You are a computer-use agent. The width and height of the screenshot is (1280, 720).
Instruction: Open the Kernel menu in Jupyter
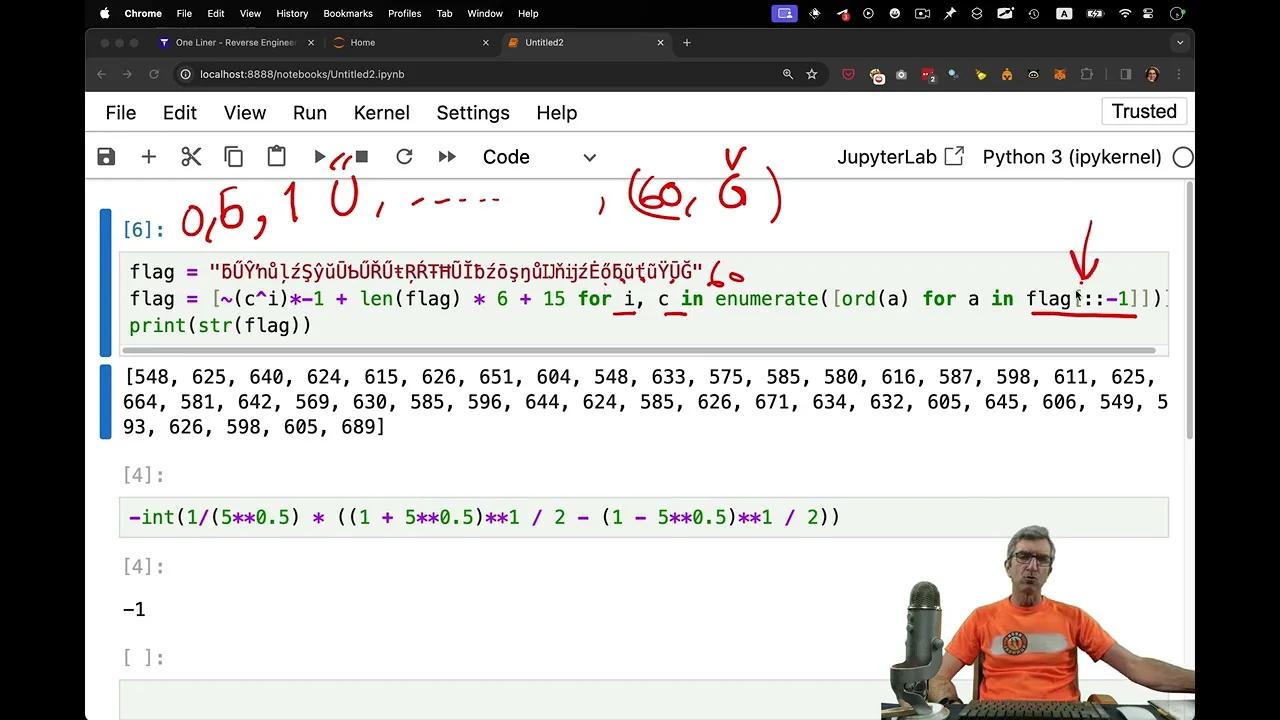point(381,113)
